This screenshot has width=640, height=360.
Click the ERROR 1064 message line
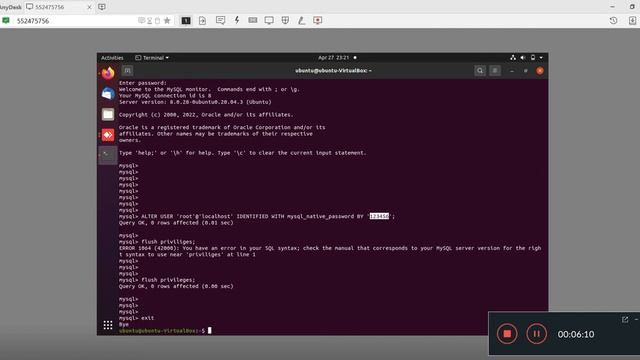[x=330, y=248]
